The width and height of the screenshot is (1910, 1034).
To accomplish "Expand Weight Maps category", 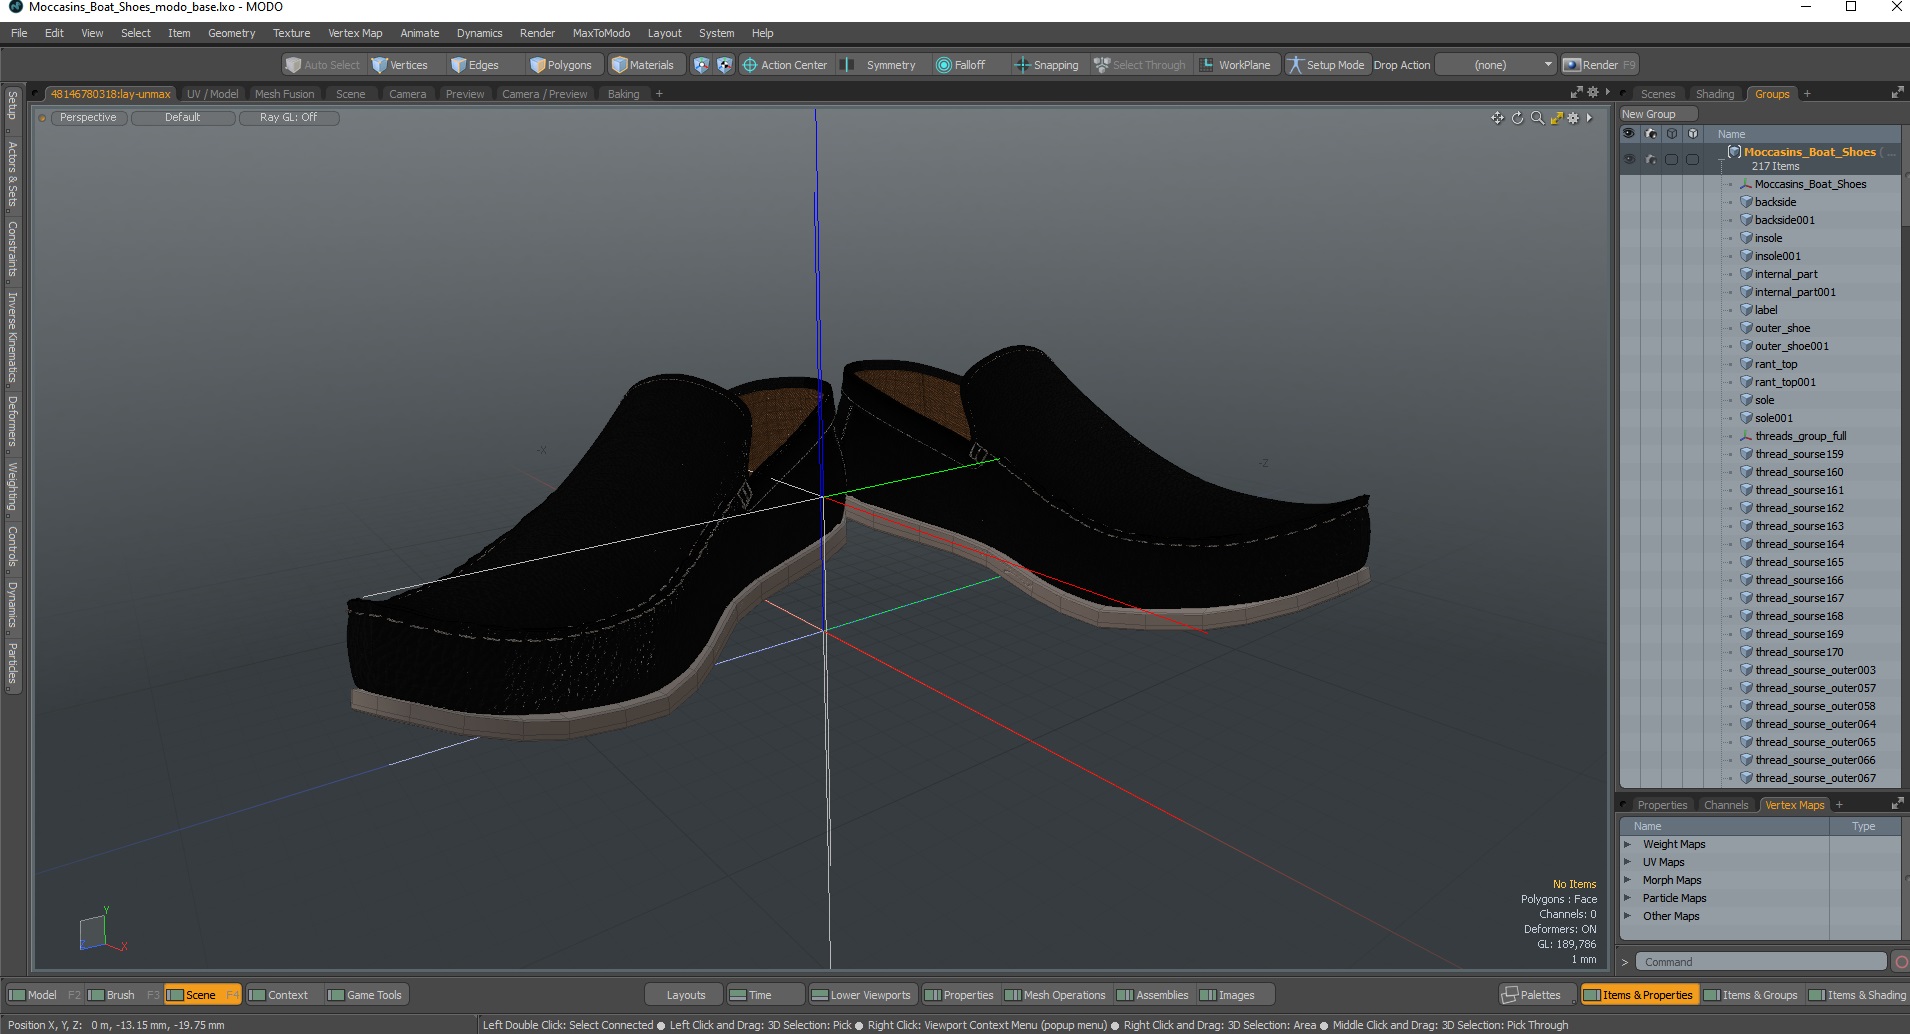I will 1627,844.
